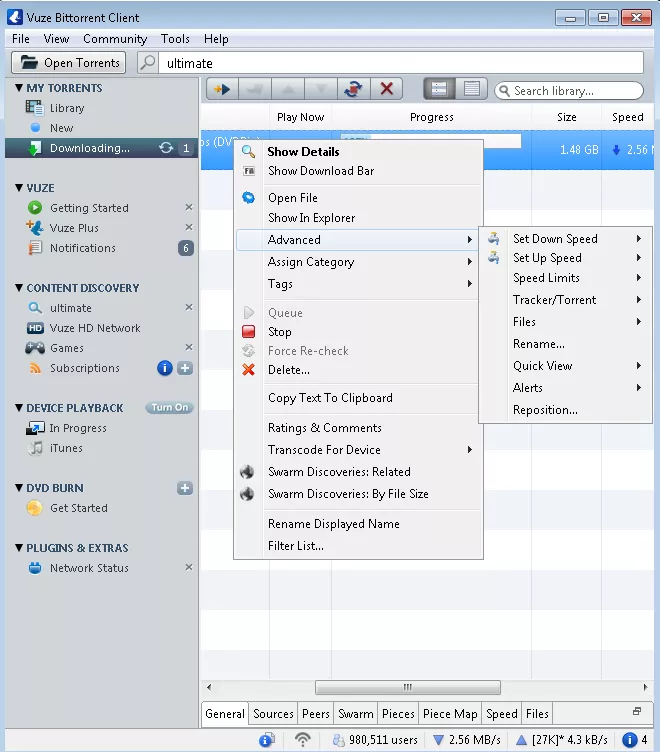Image resolution: width=660 pixels, height=752 pixels.
Task: Click the start/run torrent toolbar icon
Action: [x=222, y=89]
